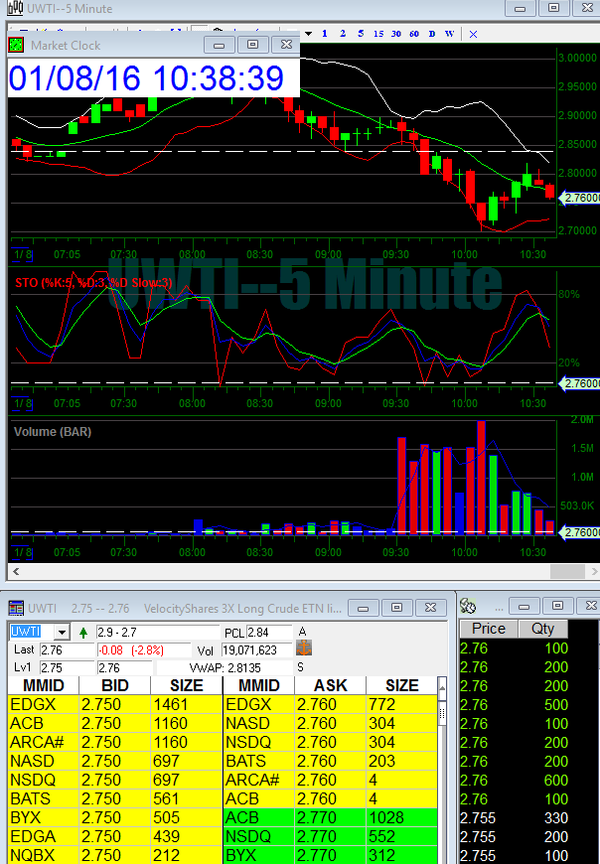This screenshot has height=864, width=600.
Task: Choose the 60-minute timeframe button
Action: [x=414, y=33]
